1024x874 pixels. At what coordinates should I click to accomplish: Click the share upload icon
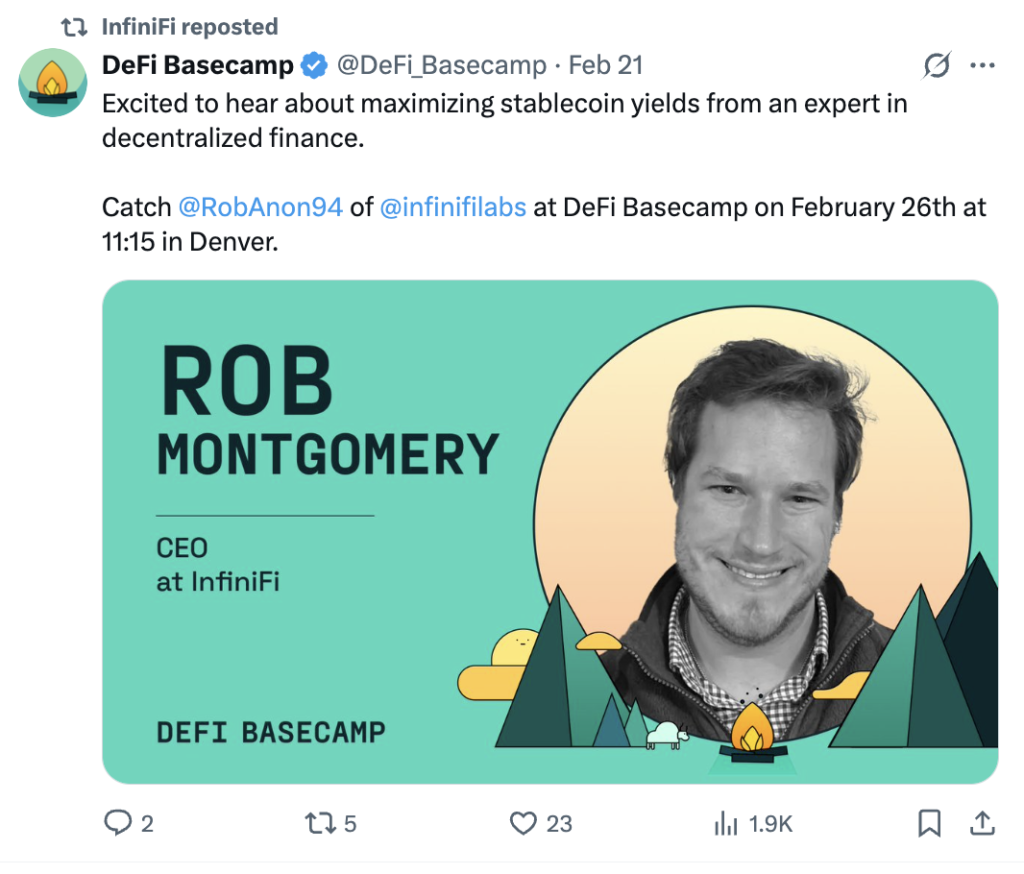[982, 823]
